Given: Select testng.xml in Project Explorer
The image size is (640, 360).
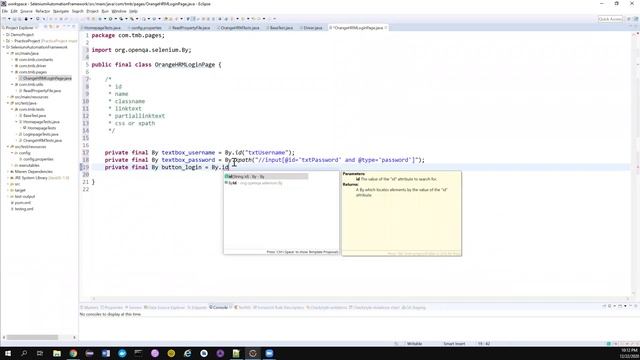Looking at the screenshot, I should pos(24,209).
